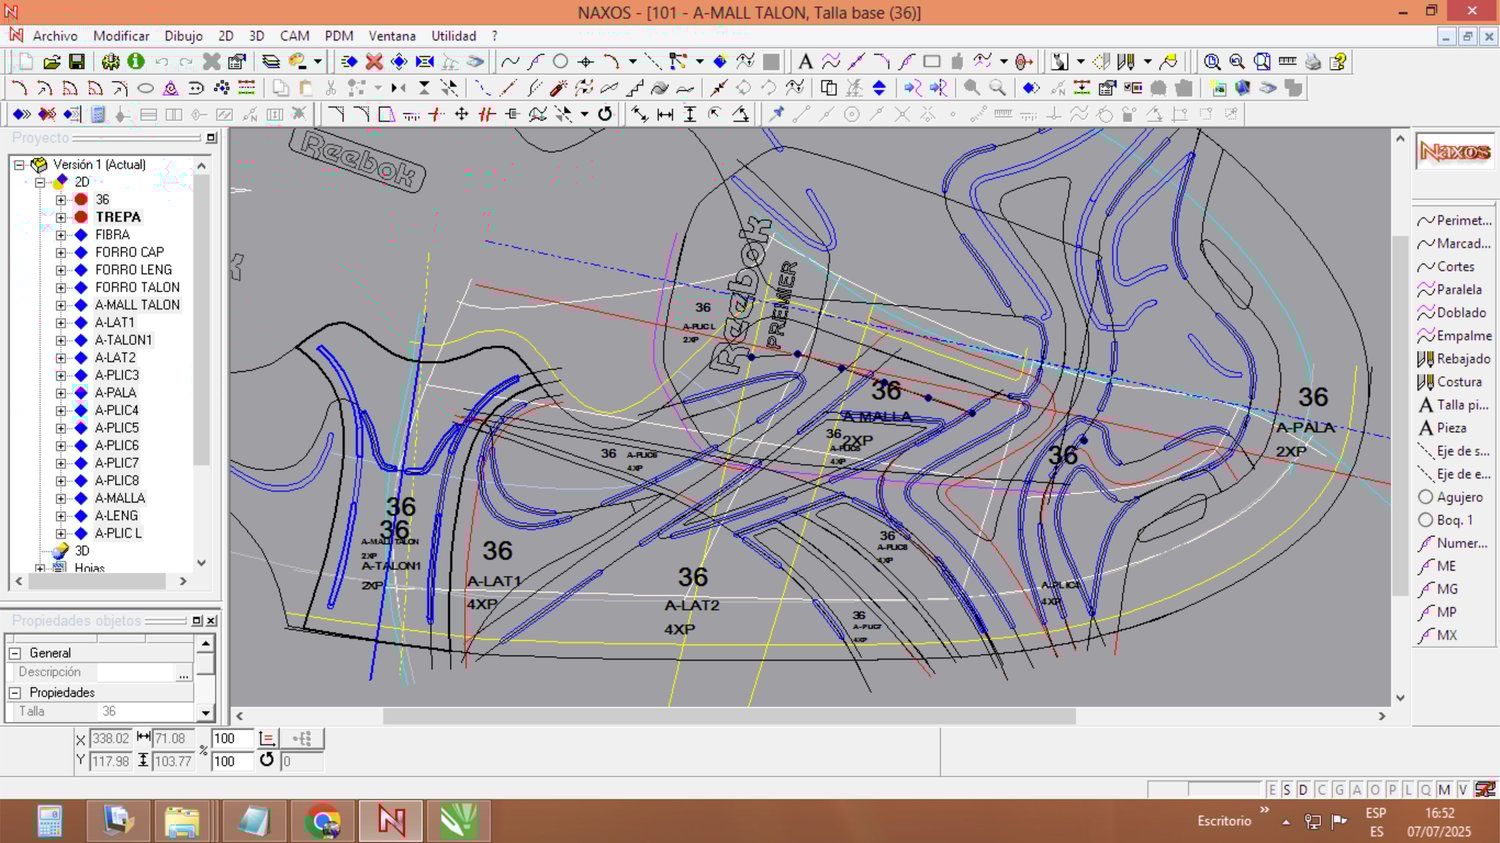Click the Open file folder icon
The image size is (1500, 843).
(52, 62)
